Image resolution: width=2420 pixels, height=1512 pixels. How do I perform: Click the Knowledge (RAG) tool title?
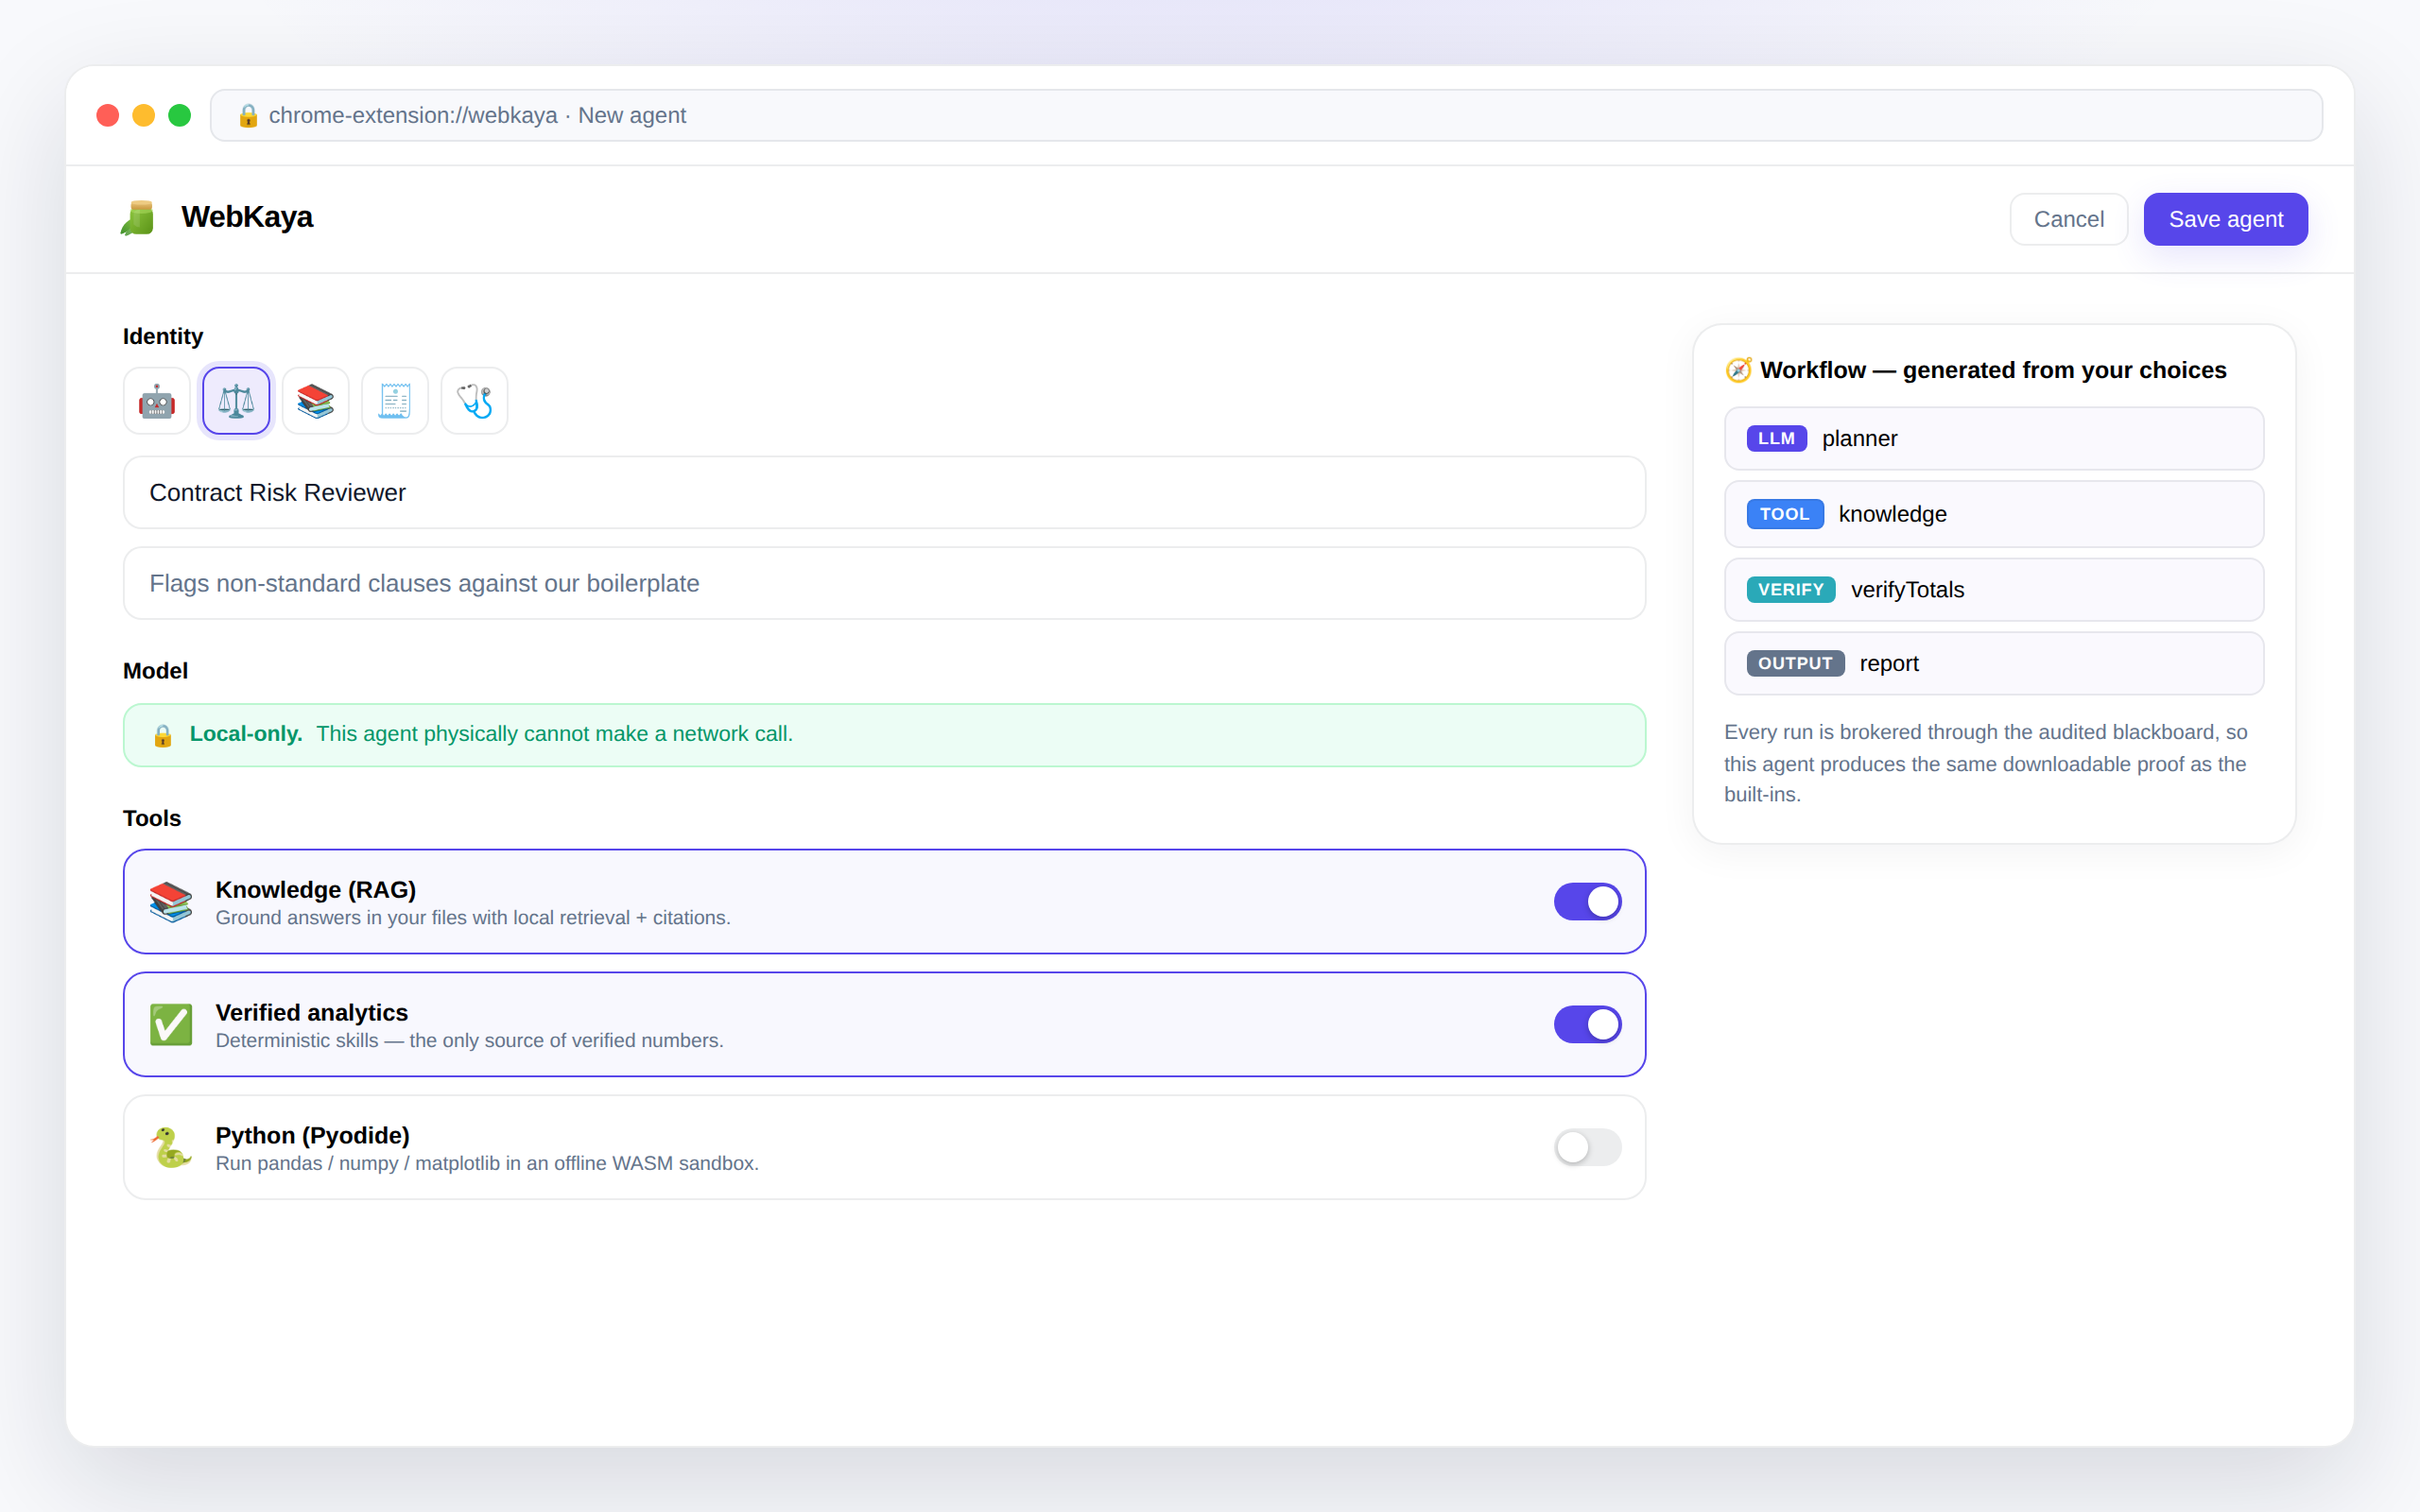coord(316,890)
